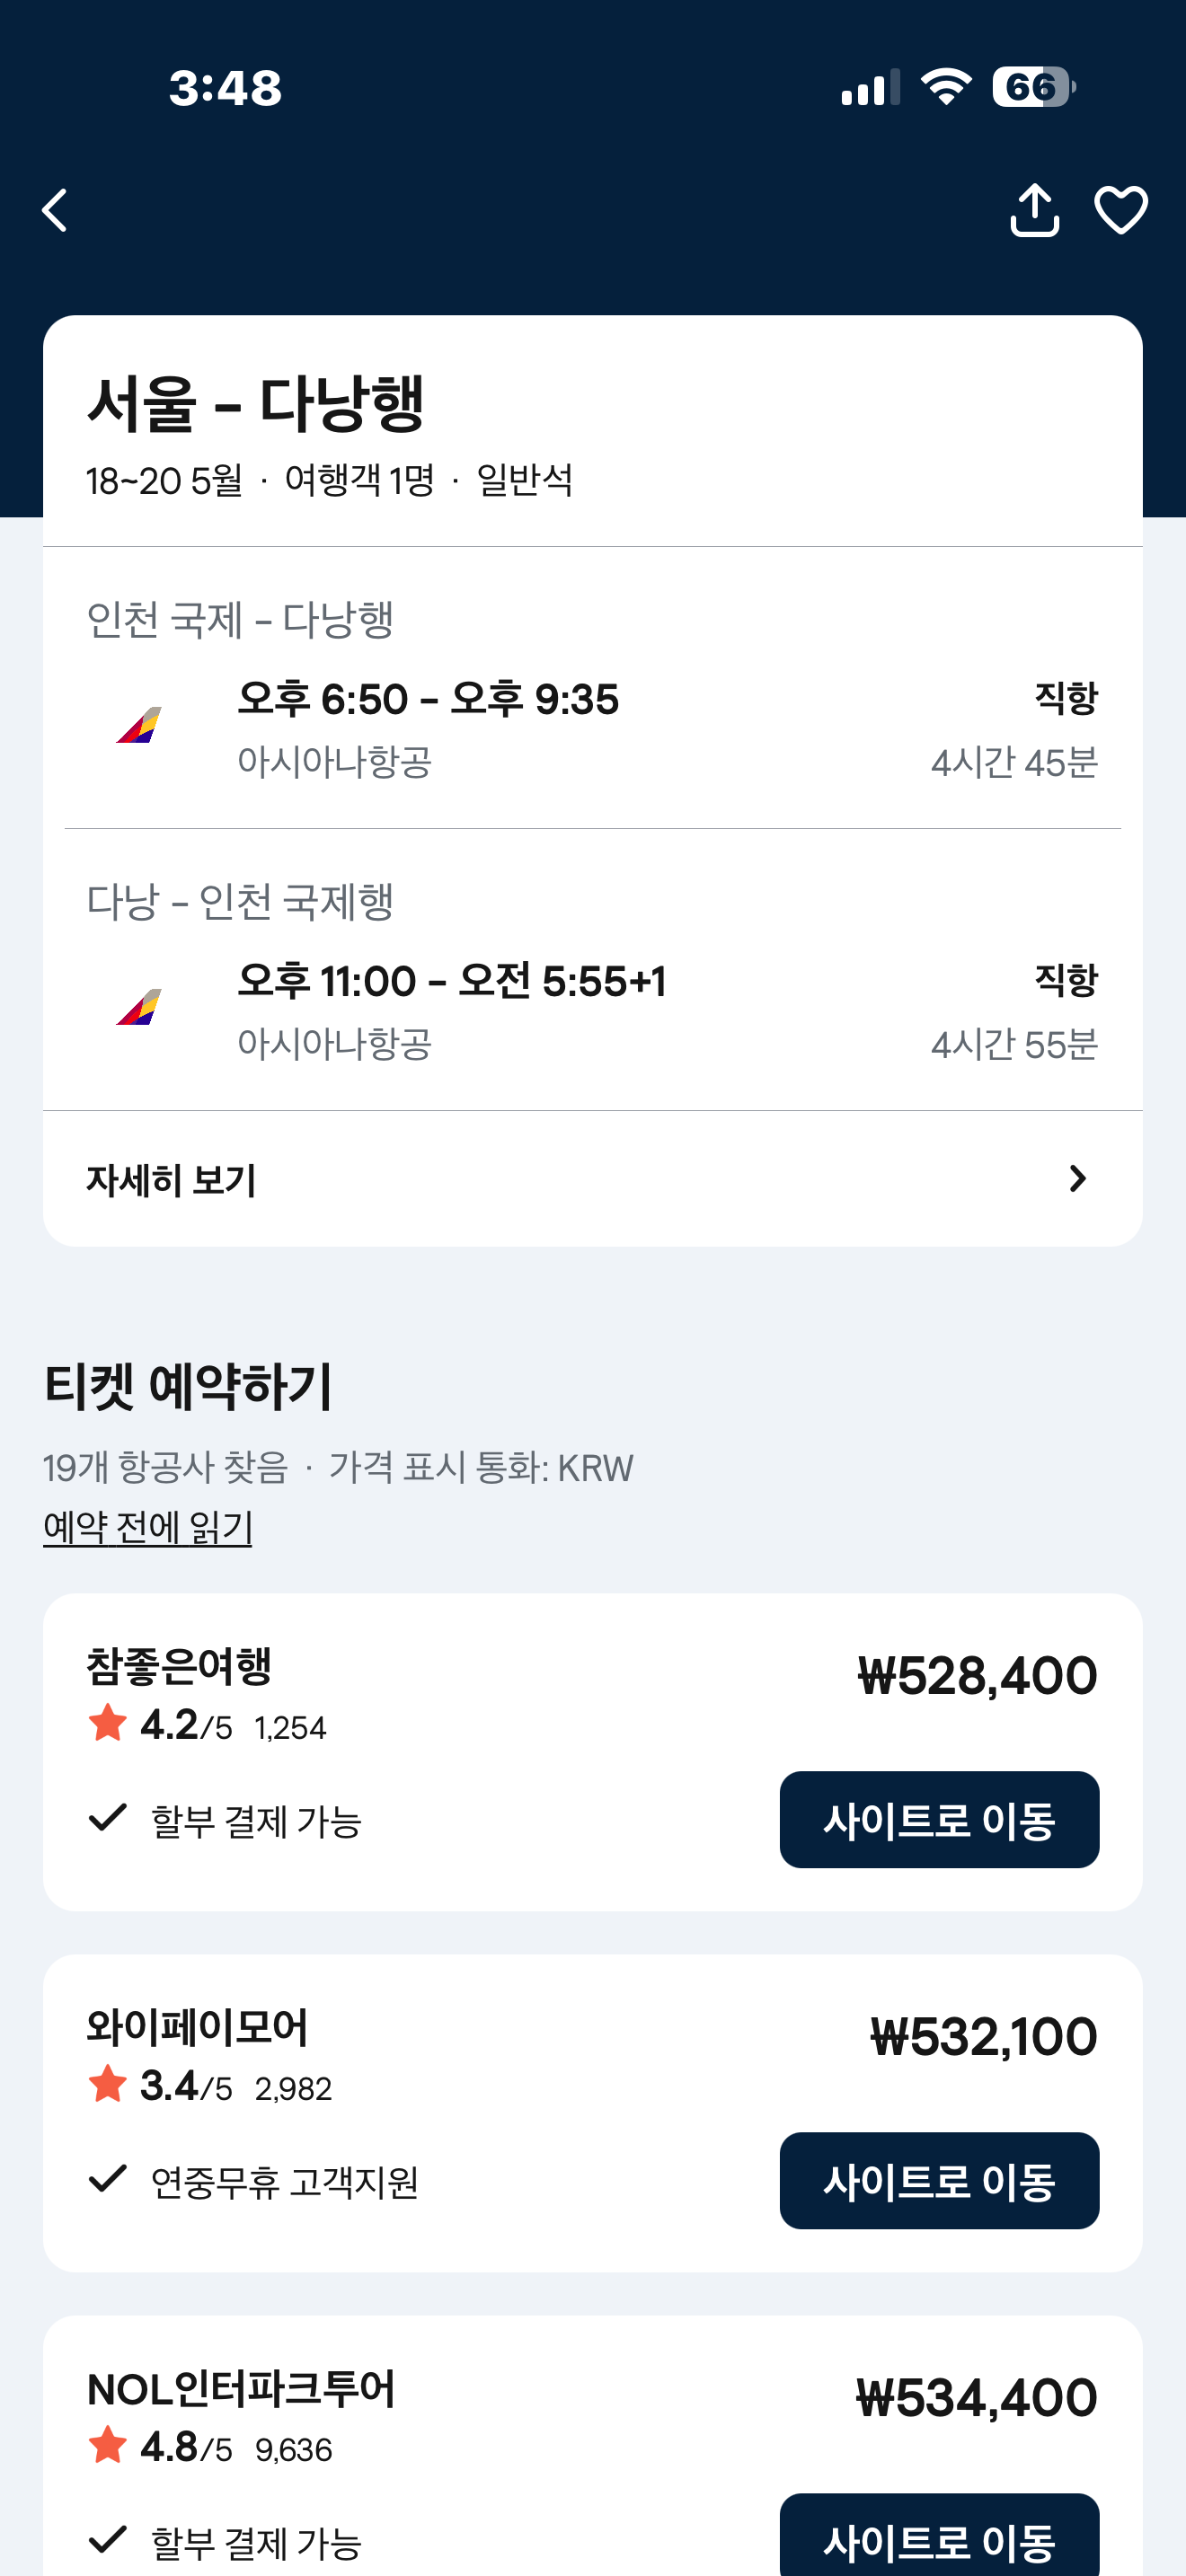Screen dimensions: 1186x2576
Task: Tap the Wi-Fi status icon
Action: pos(945,87)
